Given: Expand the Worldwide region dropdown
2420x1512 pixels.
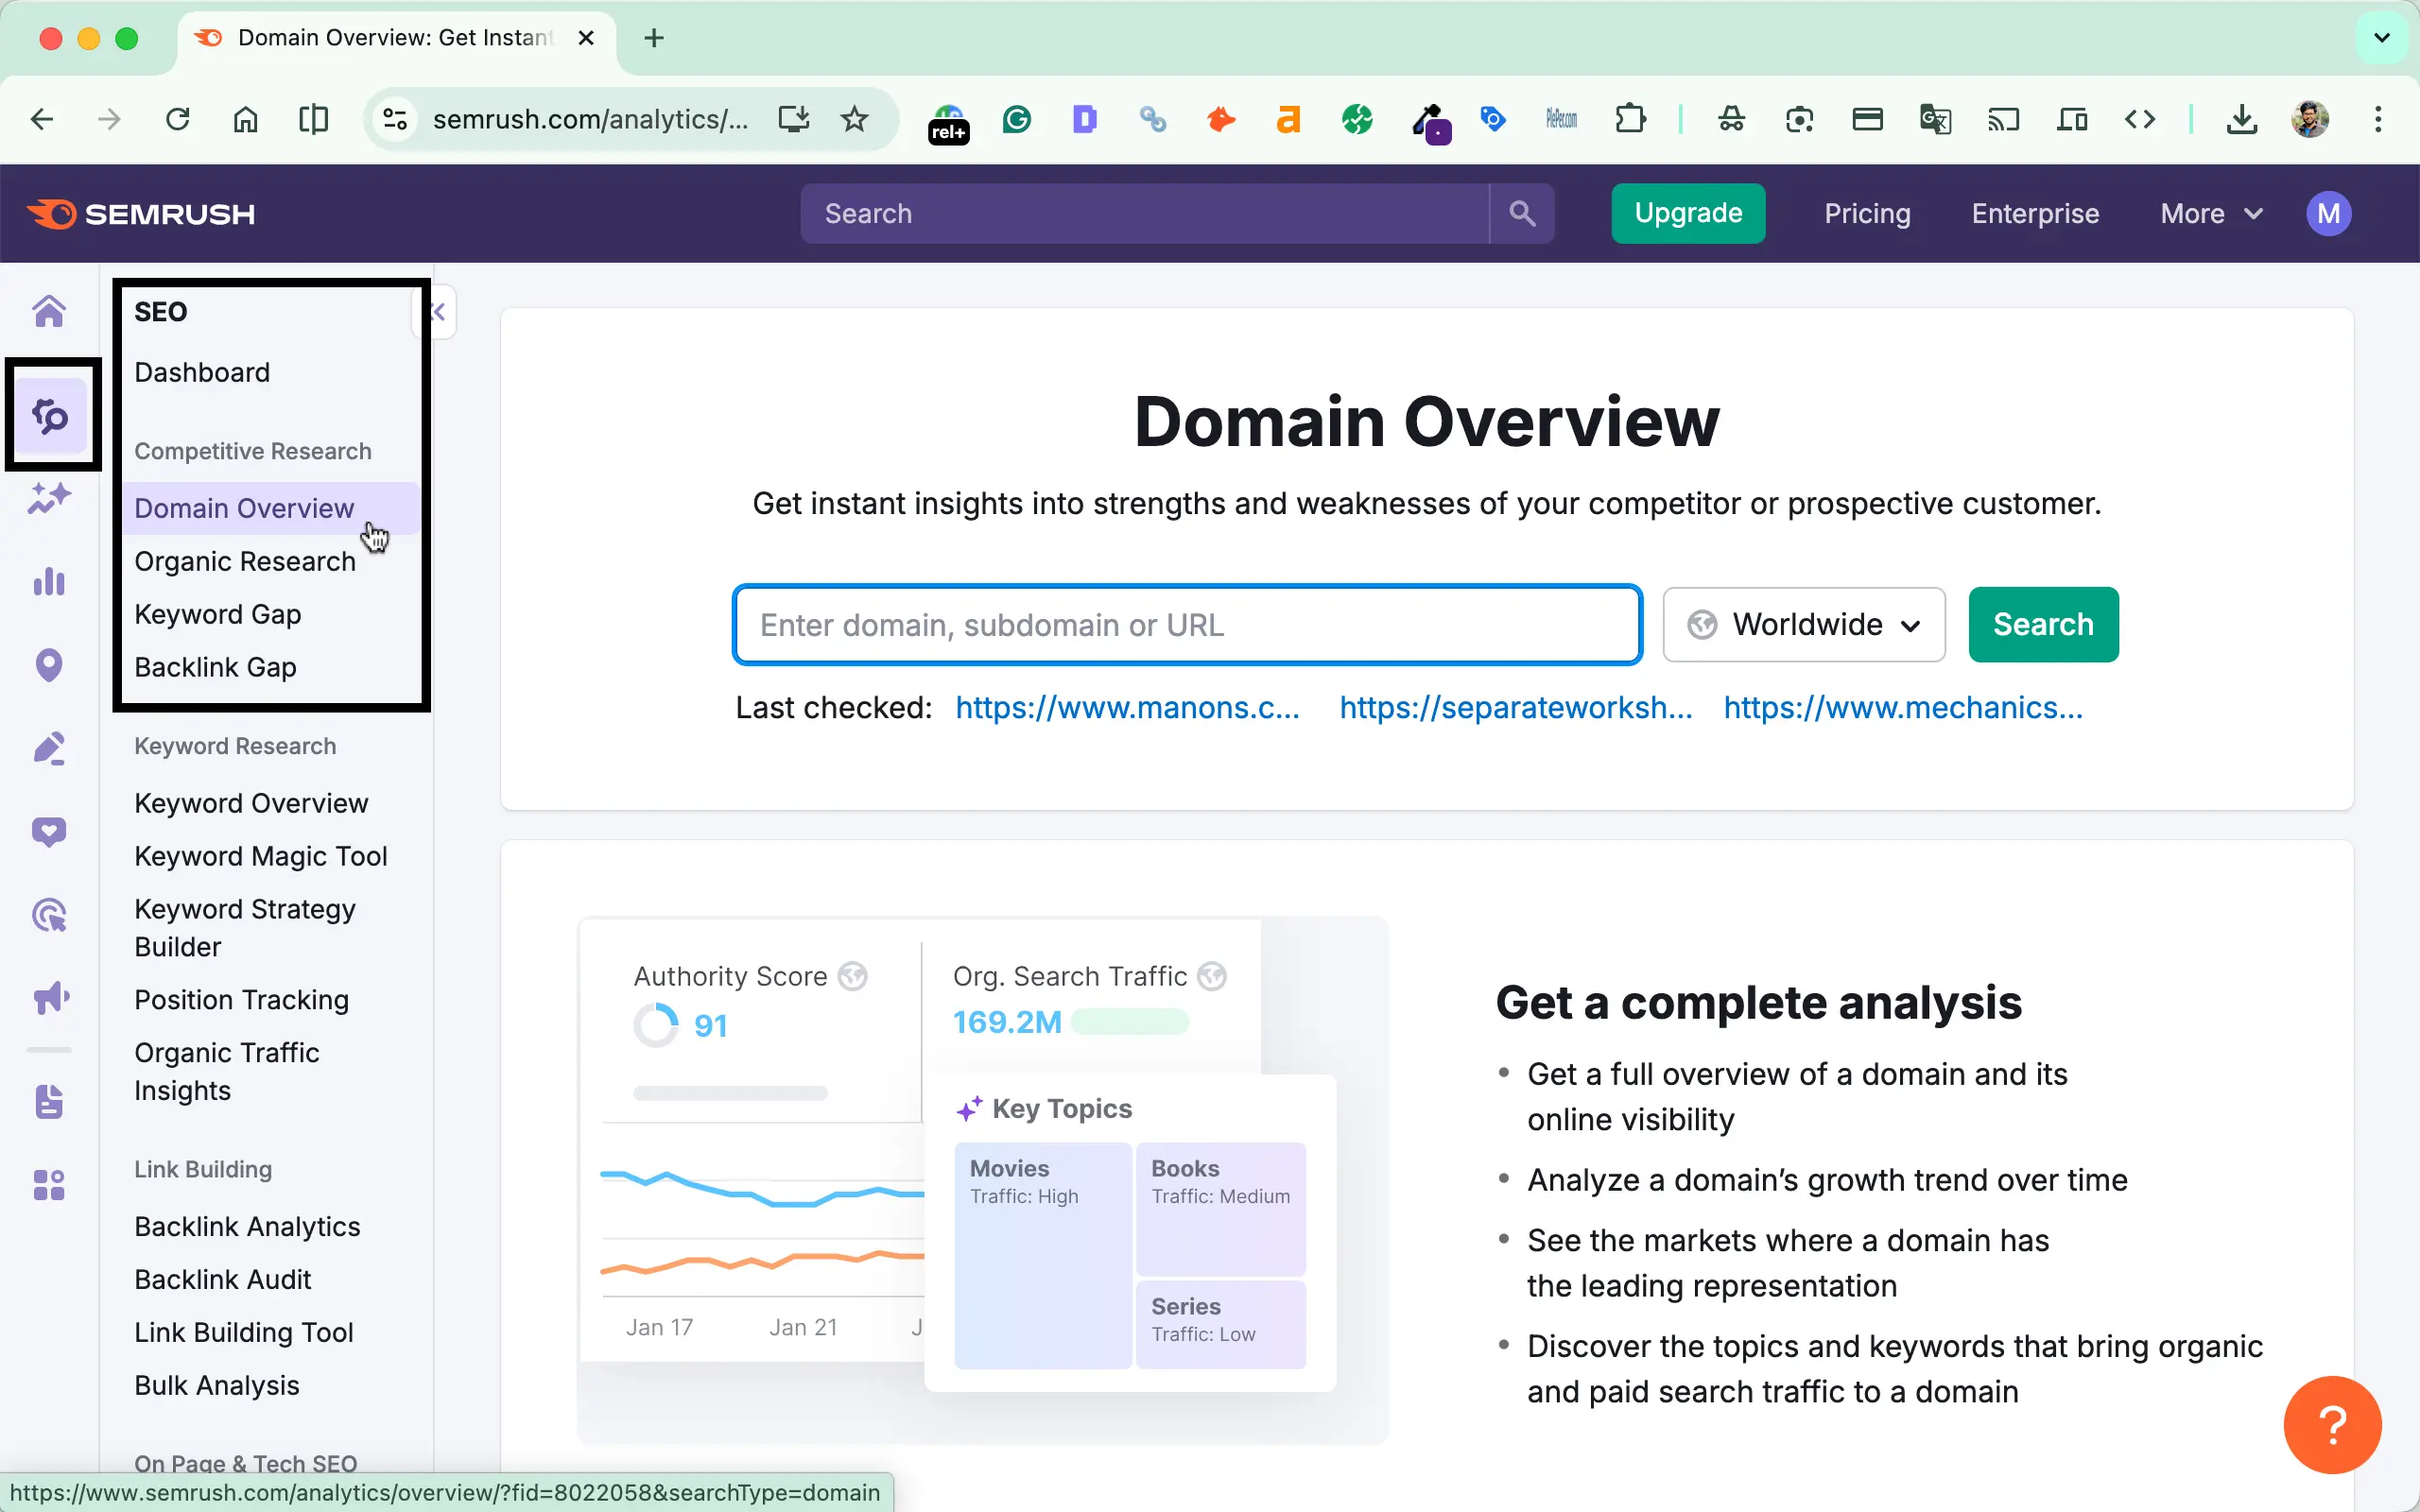Looking at the screenshot, I should click(x=1804, y=624).
